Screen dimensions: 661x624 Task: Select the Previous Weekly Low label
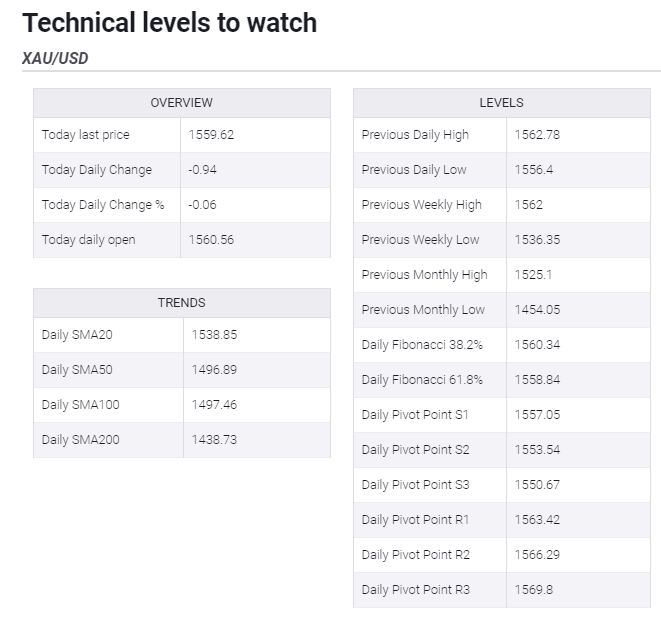click(420, 240)
